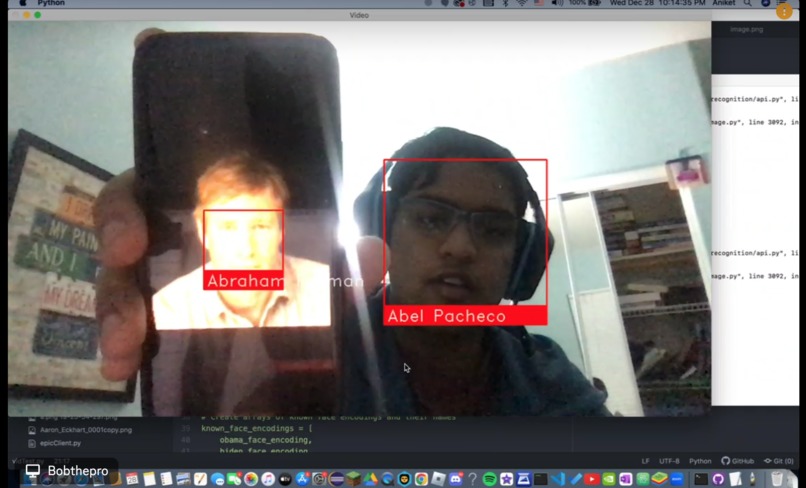Open FaceTime from the dock
The image size is (806, 488).
click(234, 479)
